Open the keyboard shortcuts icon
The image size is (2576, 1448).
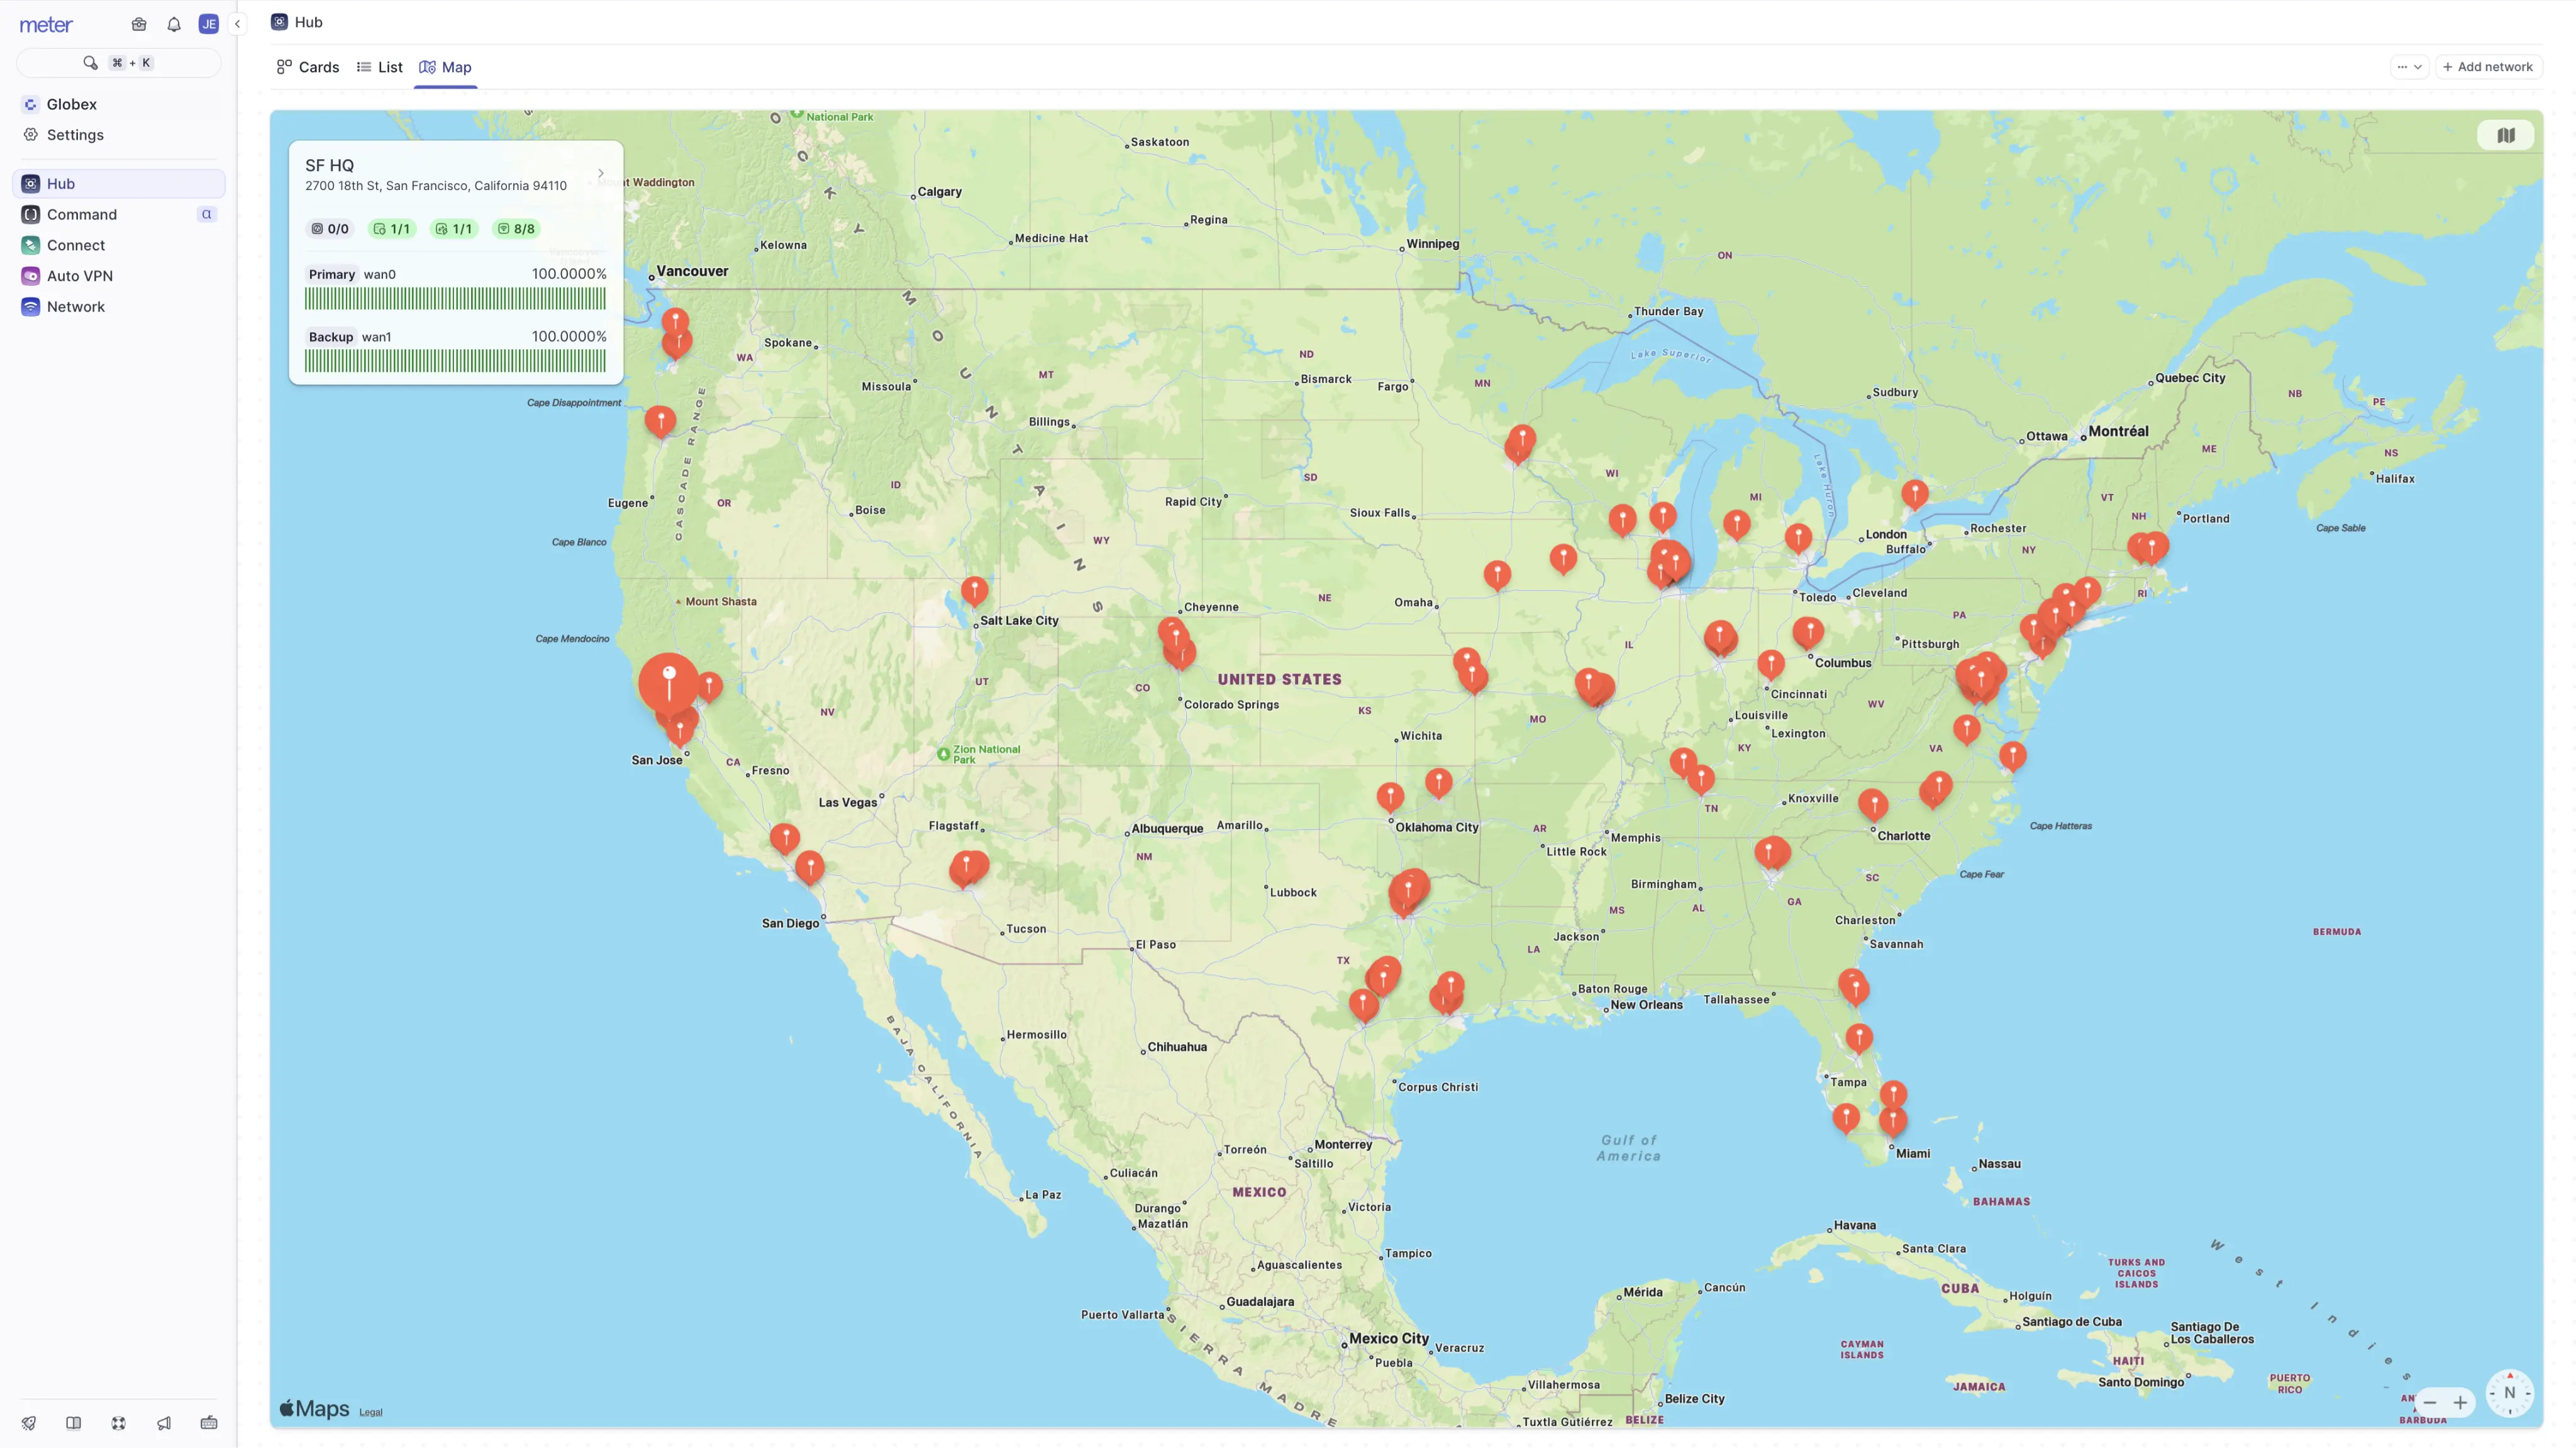[x=209, y=1423]
